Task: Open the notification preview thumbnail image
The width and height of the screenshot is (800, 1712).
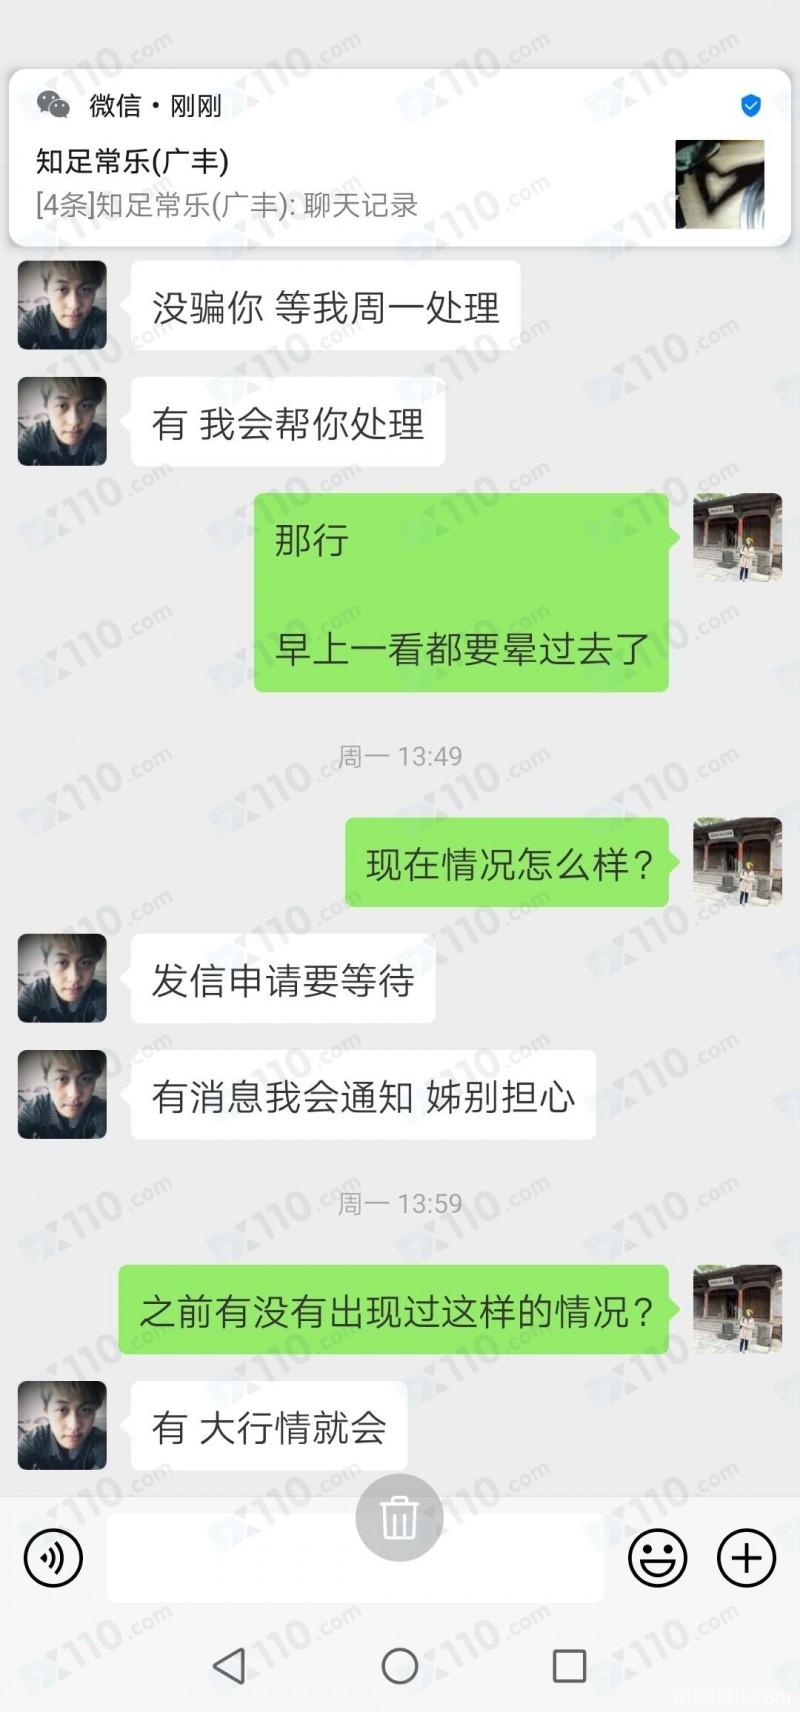Action: pyautogui.click(x=720, y=184)
